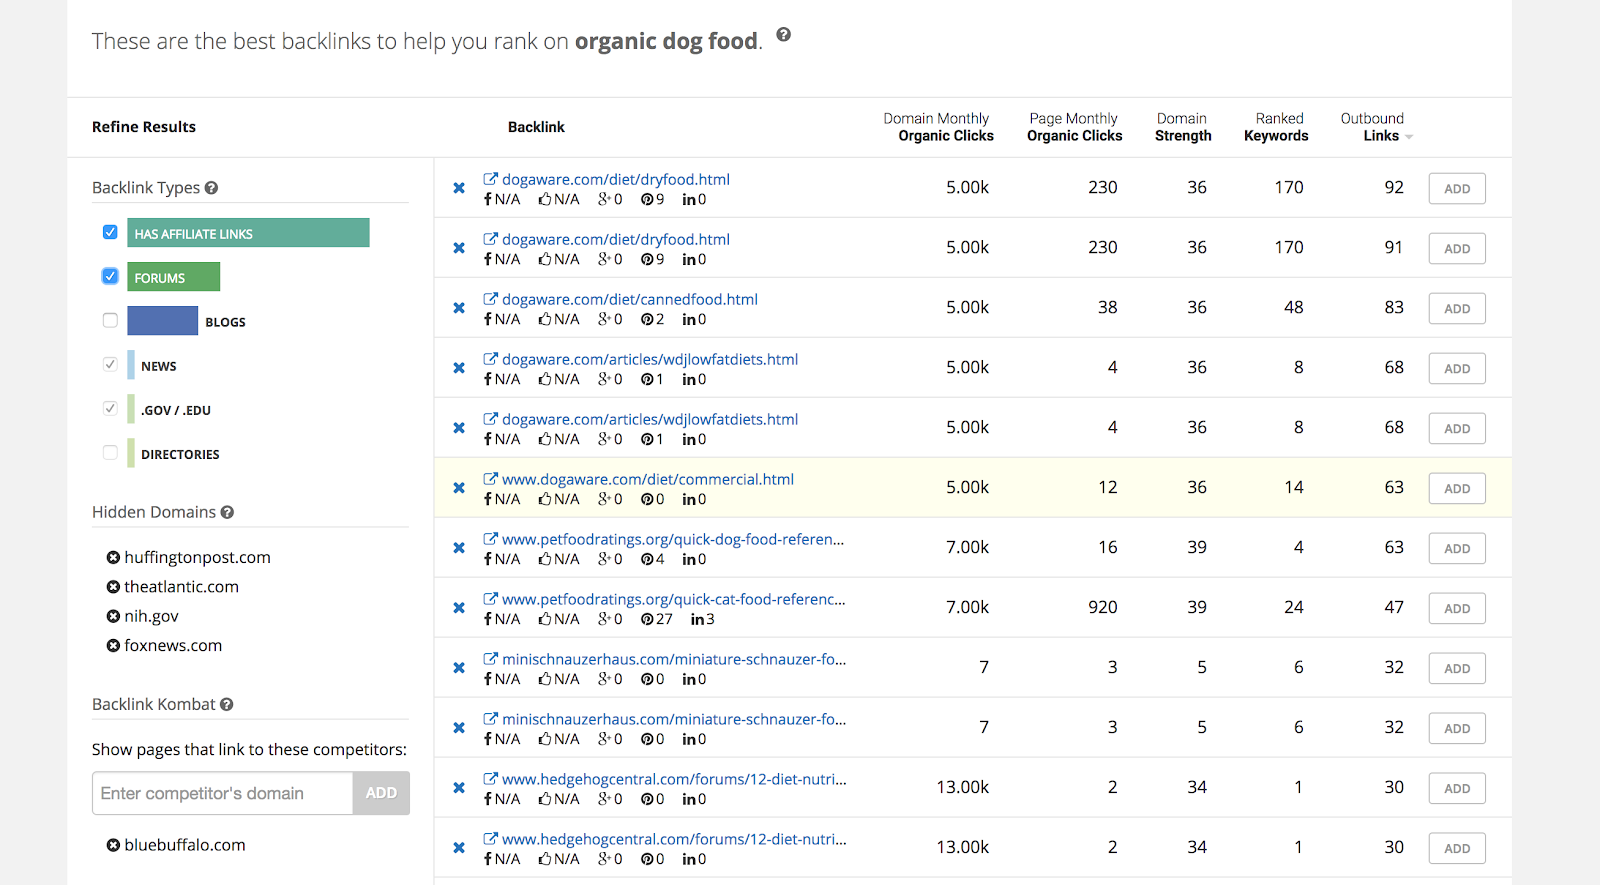Click the nih.gov hidden domain text
This screenshot has height=885, width=1600.
coord(151,616)
